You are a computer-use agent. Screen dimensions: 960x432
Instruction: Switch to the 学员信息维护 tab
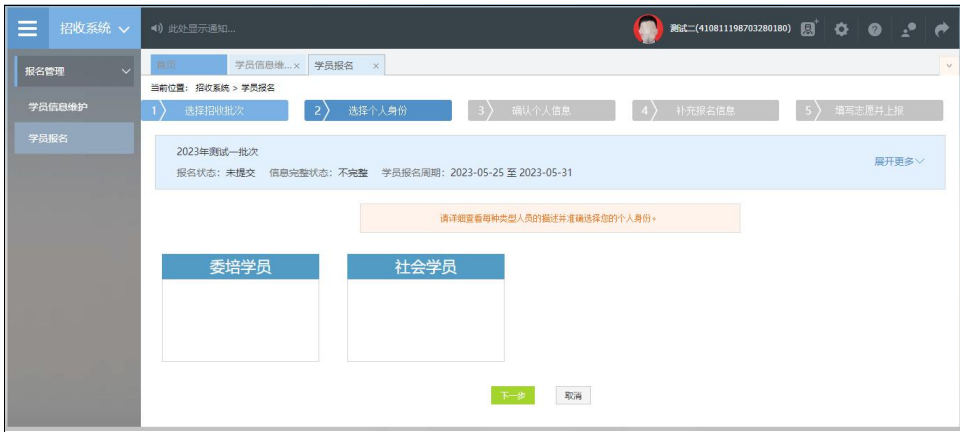click(263, 65)
